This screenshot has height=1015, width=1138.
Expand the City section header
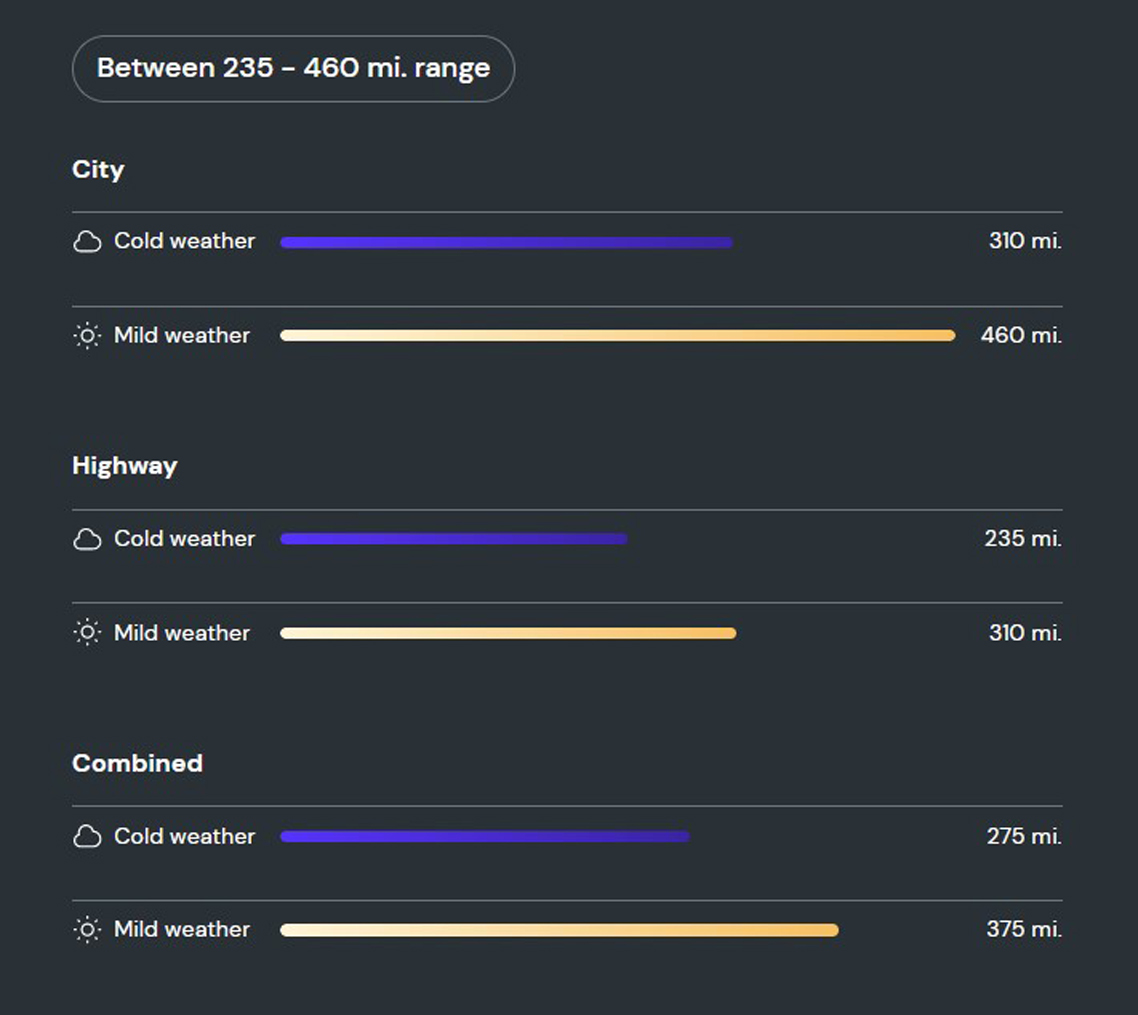97,170
